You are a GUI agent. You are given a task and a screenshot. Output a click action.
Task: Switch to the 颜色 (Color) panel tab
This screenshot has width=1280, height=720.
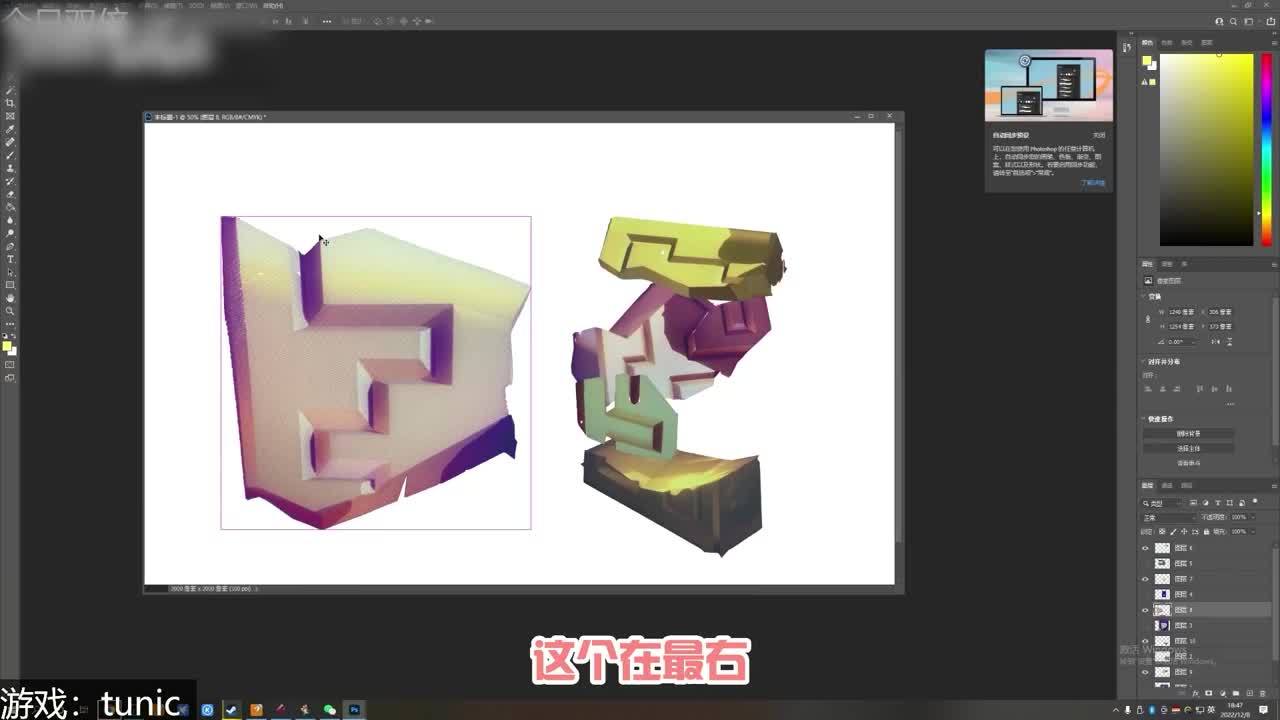pyautogui.click(x=1148, y=43)
